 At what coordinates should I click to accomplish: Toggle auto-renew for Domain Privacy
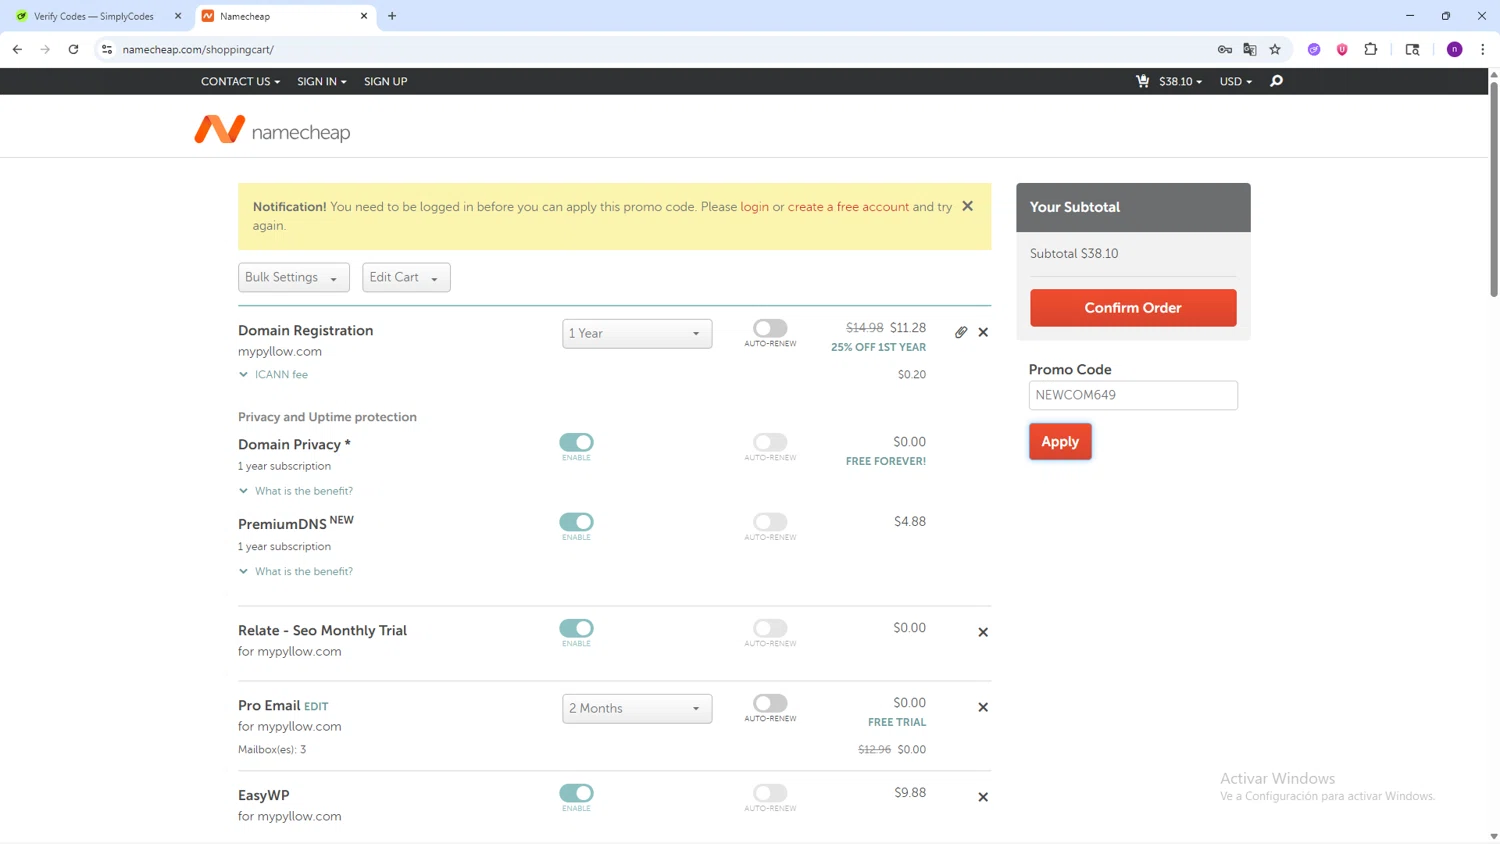click(x=770, y=442)
